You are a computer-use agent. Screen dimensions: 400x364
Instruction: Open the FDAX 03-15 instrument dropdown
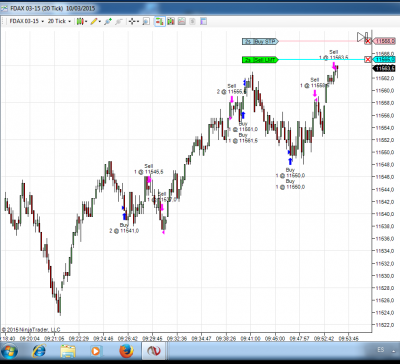pyautogui.click(x=27, y=21)
